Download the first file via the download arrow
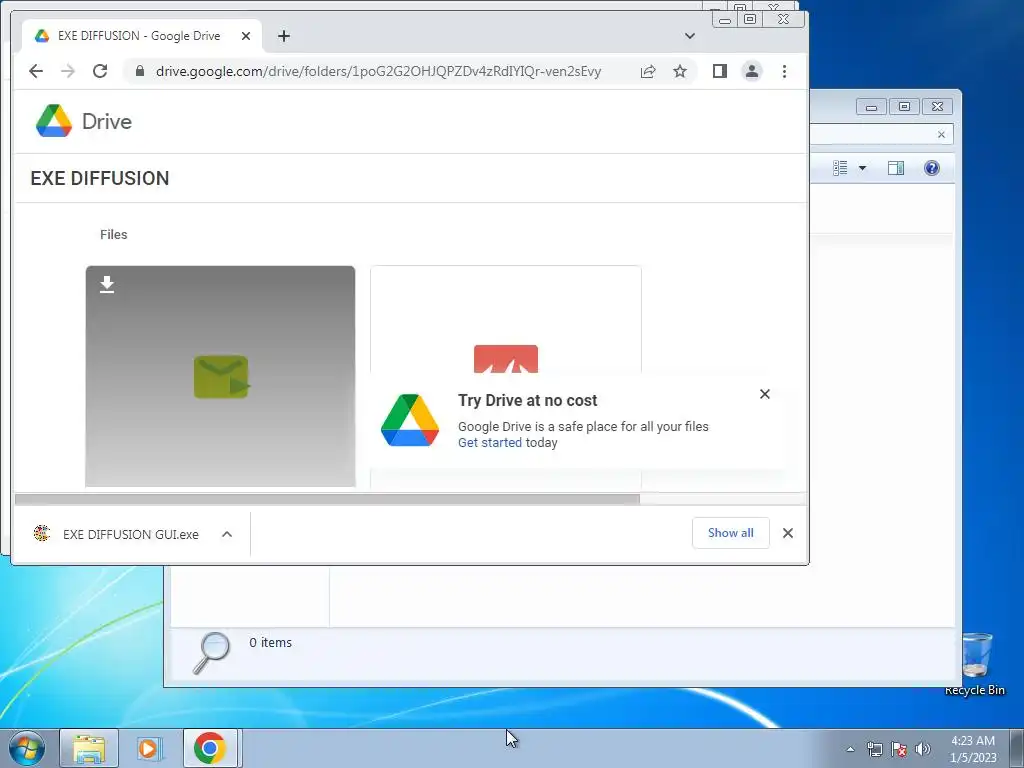The height and width of the screenshot is (768, 1024). coord(107,285)
